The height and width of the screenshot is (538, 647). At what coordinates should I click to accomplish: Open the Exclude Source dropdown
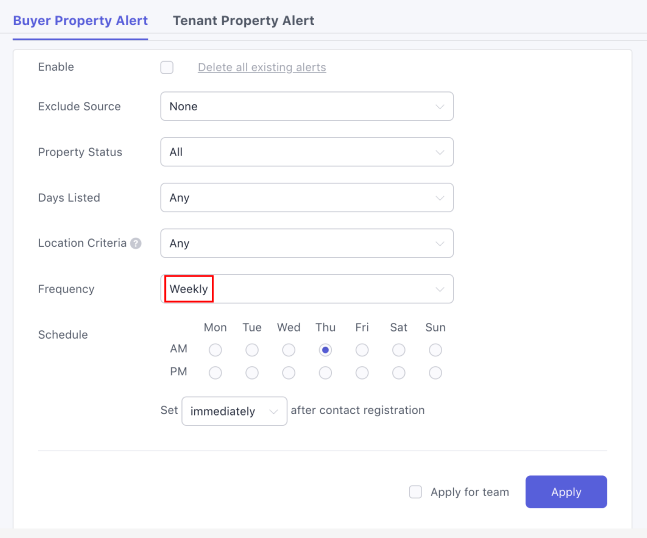pos(306,106)
